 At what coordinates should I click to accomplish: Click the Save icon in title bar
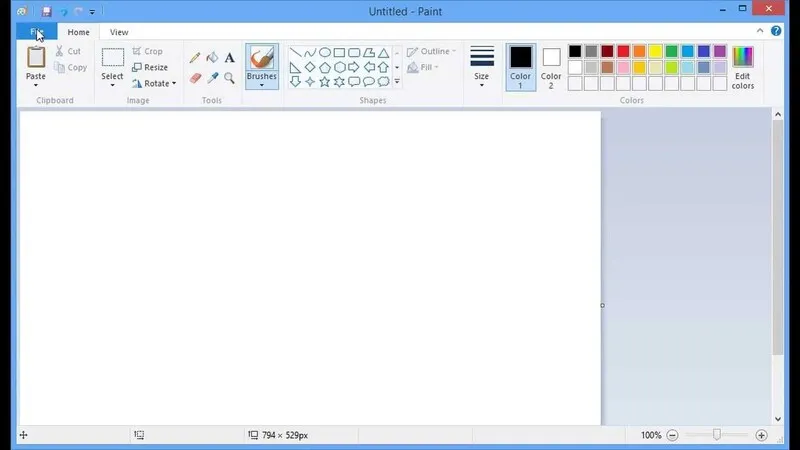[x=46, y=12]
